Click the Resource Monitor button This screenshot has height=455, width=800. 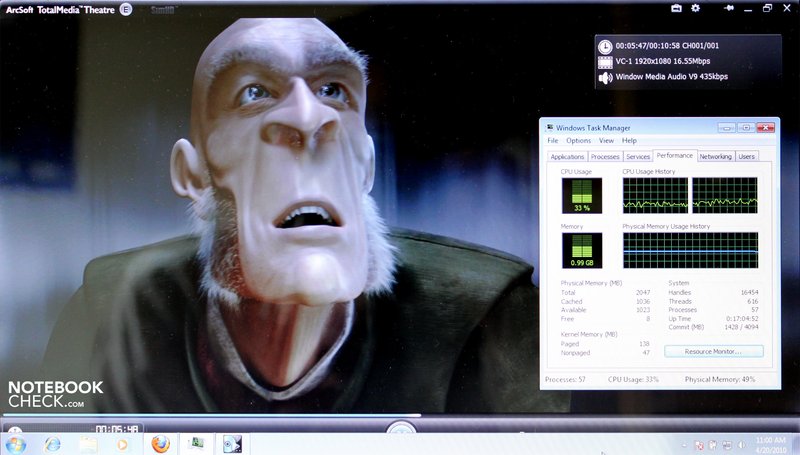click(713, 351)
